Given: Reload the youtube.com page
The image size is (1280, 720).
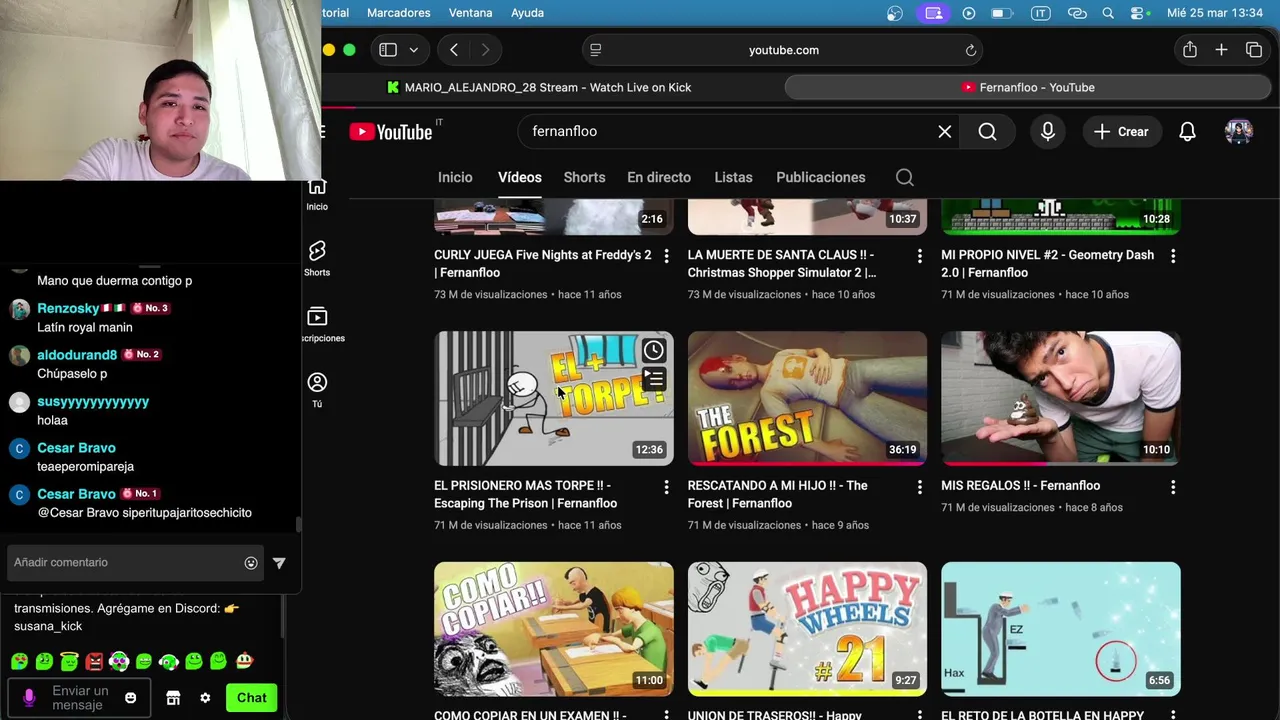Looking at the screenshot, I should click(x=970, y=50).
